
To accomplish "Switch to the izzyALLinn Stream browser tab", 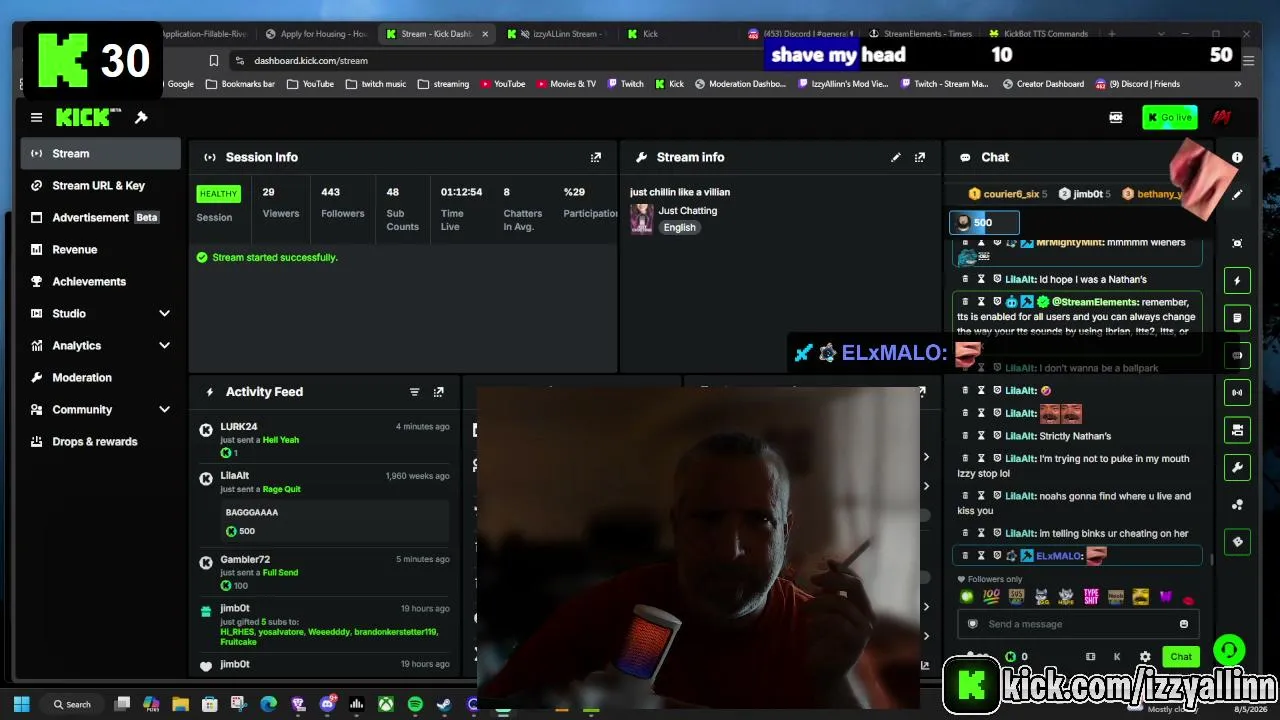I will 558,34.
